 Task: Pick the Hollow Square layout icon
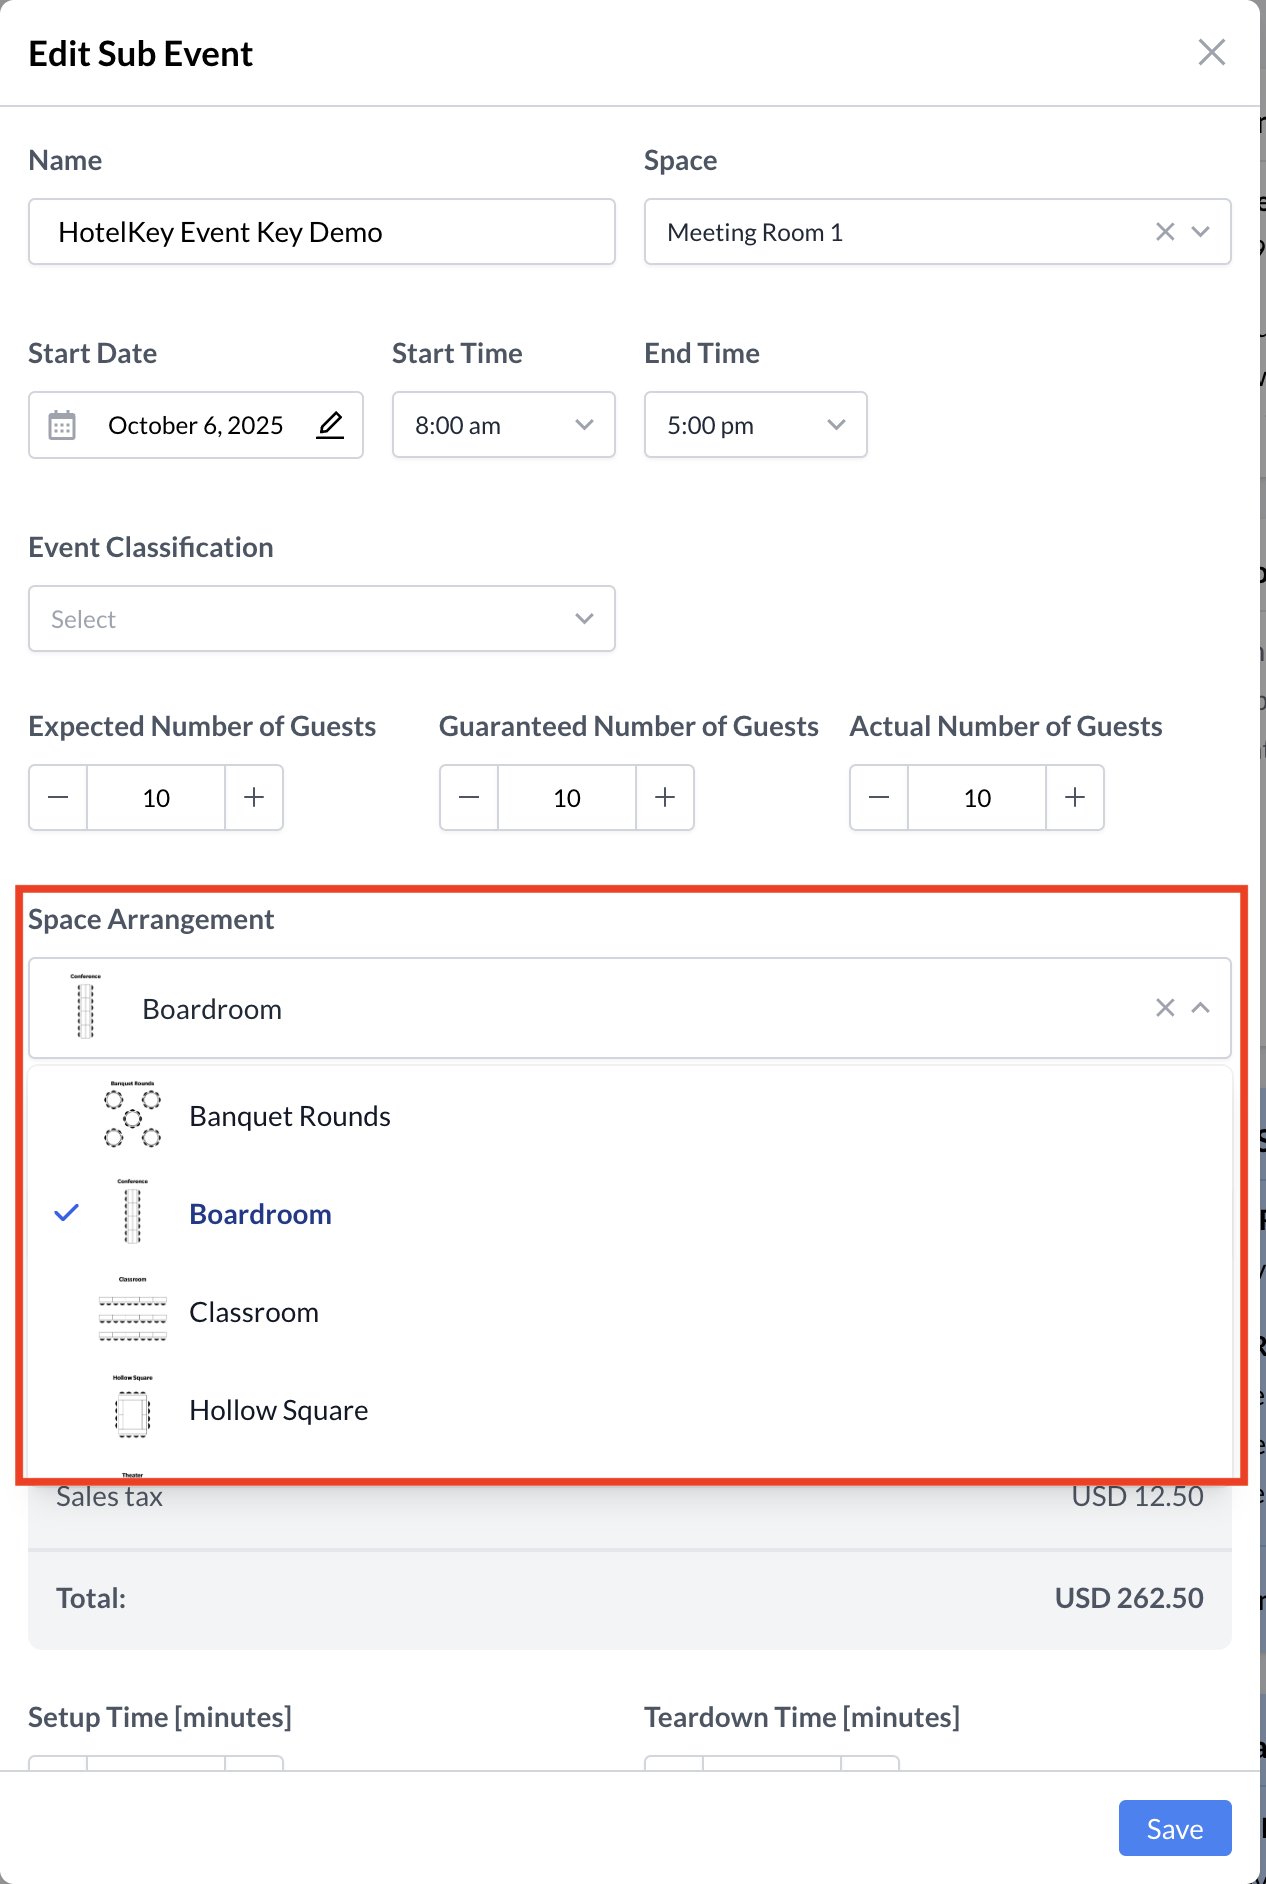(x=132, y=1412)
